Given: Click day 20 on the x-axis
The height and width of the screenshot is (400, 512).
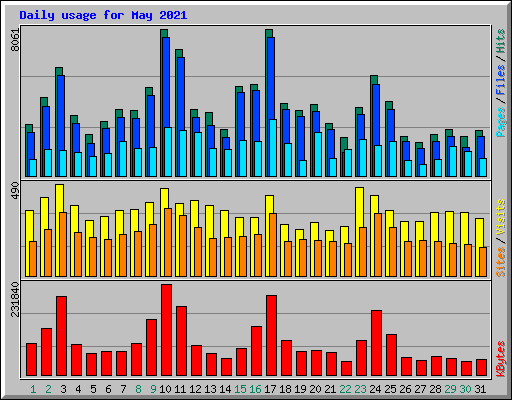Looking at the screenshot, I should click(315, 389).
